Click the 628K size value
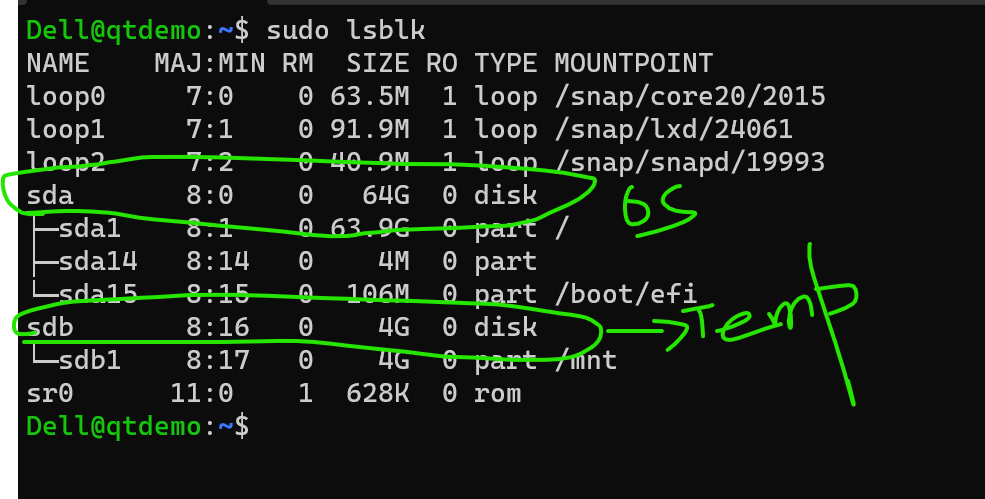This screenshot has width=985, height=499. (x=378, y=393)
